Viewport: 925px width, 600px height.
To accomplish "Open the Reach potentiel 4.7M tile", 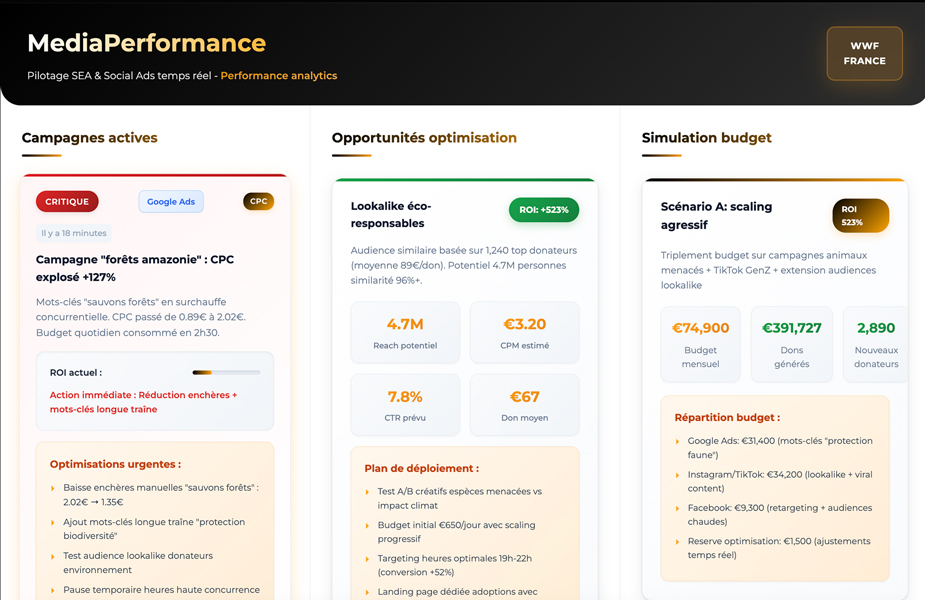I will pos(405,333).
